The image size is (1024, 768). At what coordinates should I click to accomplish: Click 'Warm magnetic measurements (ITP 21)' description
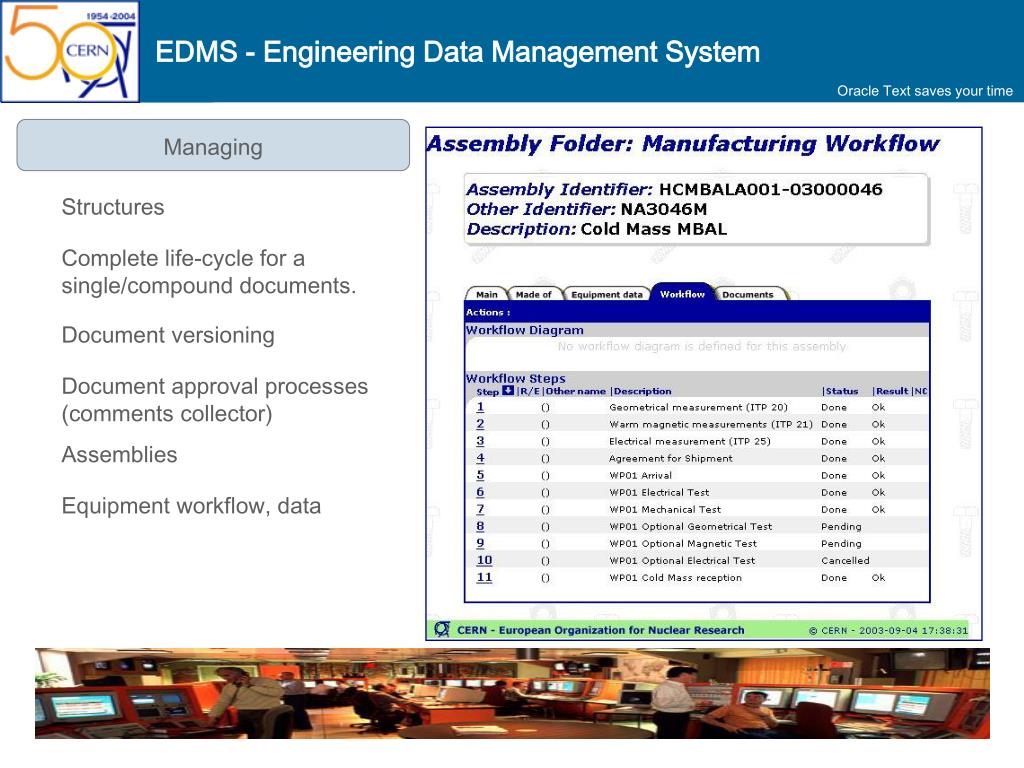711,424
